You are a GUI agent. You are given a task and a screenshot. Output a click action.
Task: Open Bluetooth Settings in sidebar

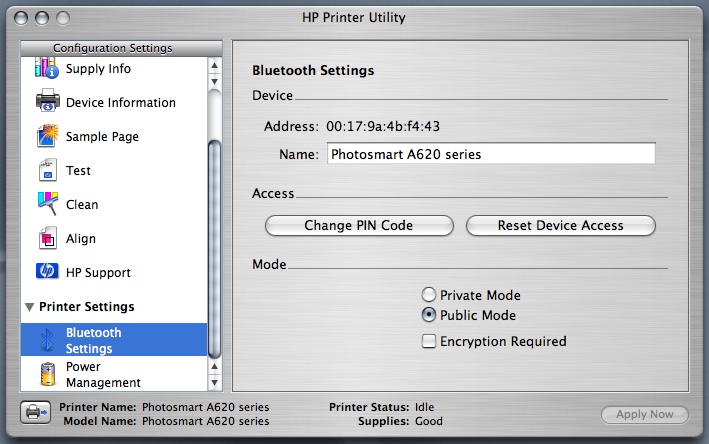tap(93, 340)
